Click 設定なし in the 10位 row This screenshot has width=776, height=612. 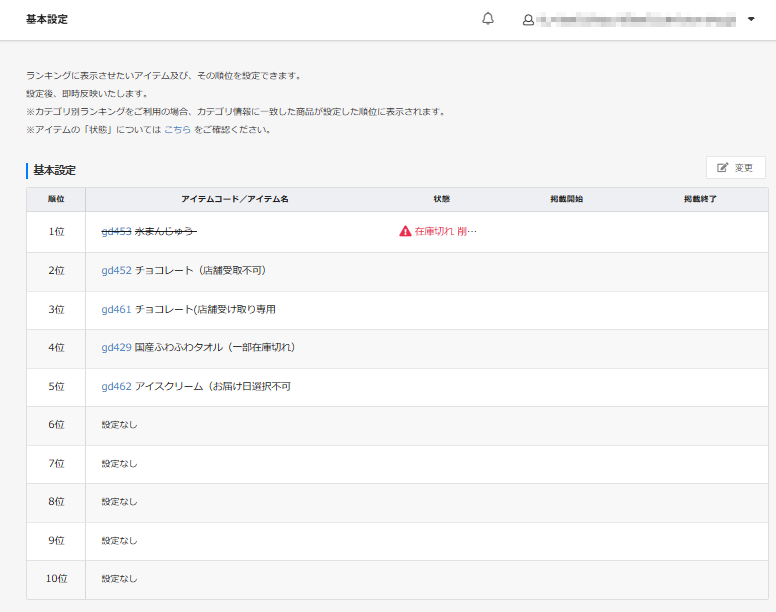pyautogui.click(x=119, y=579)
